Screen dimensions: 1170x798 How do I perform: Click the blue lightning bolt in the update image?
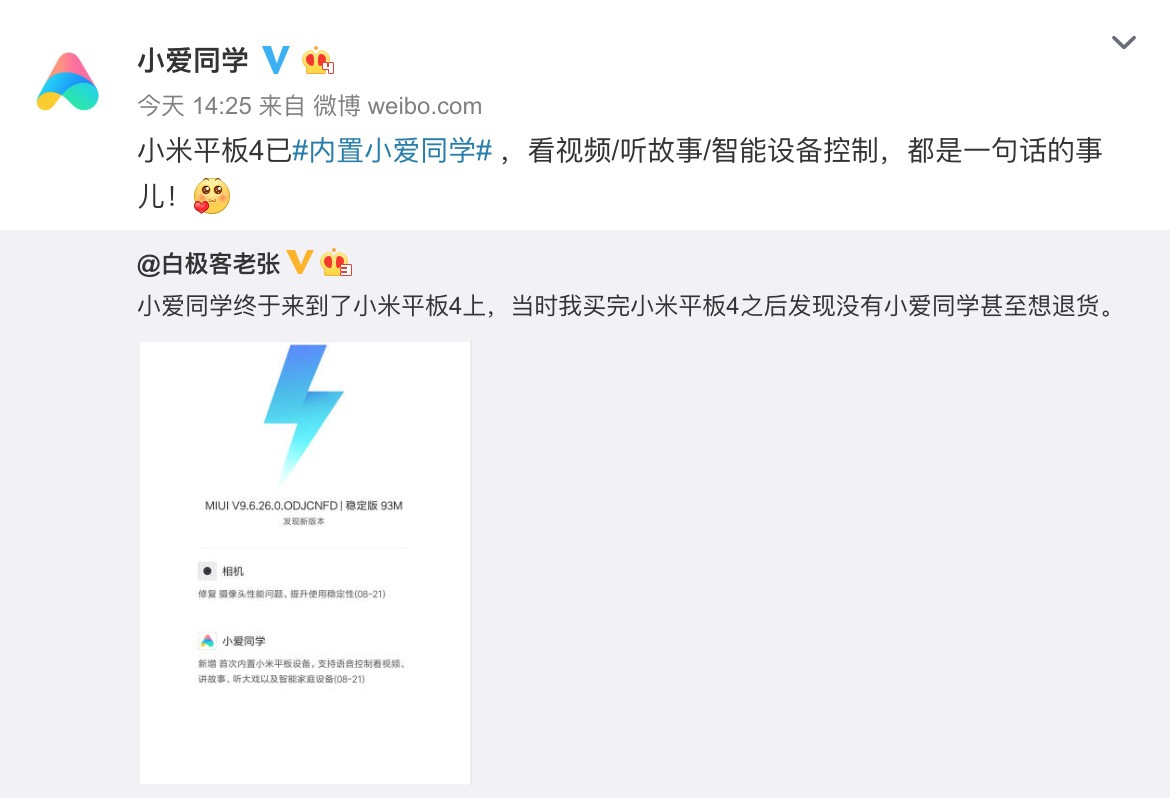tap(303, 412)
